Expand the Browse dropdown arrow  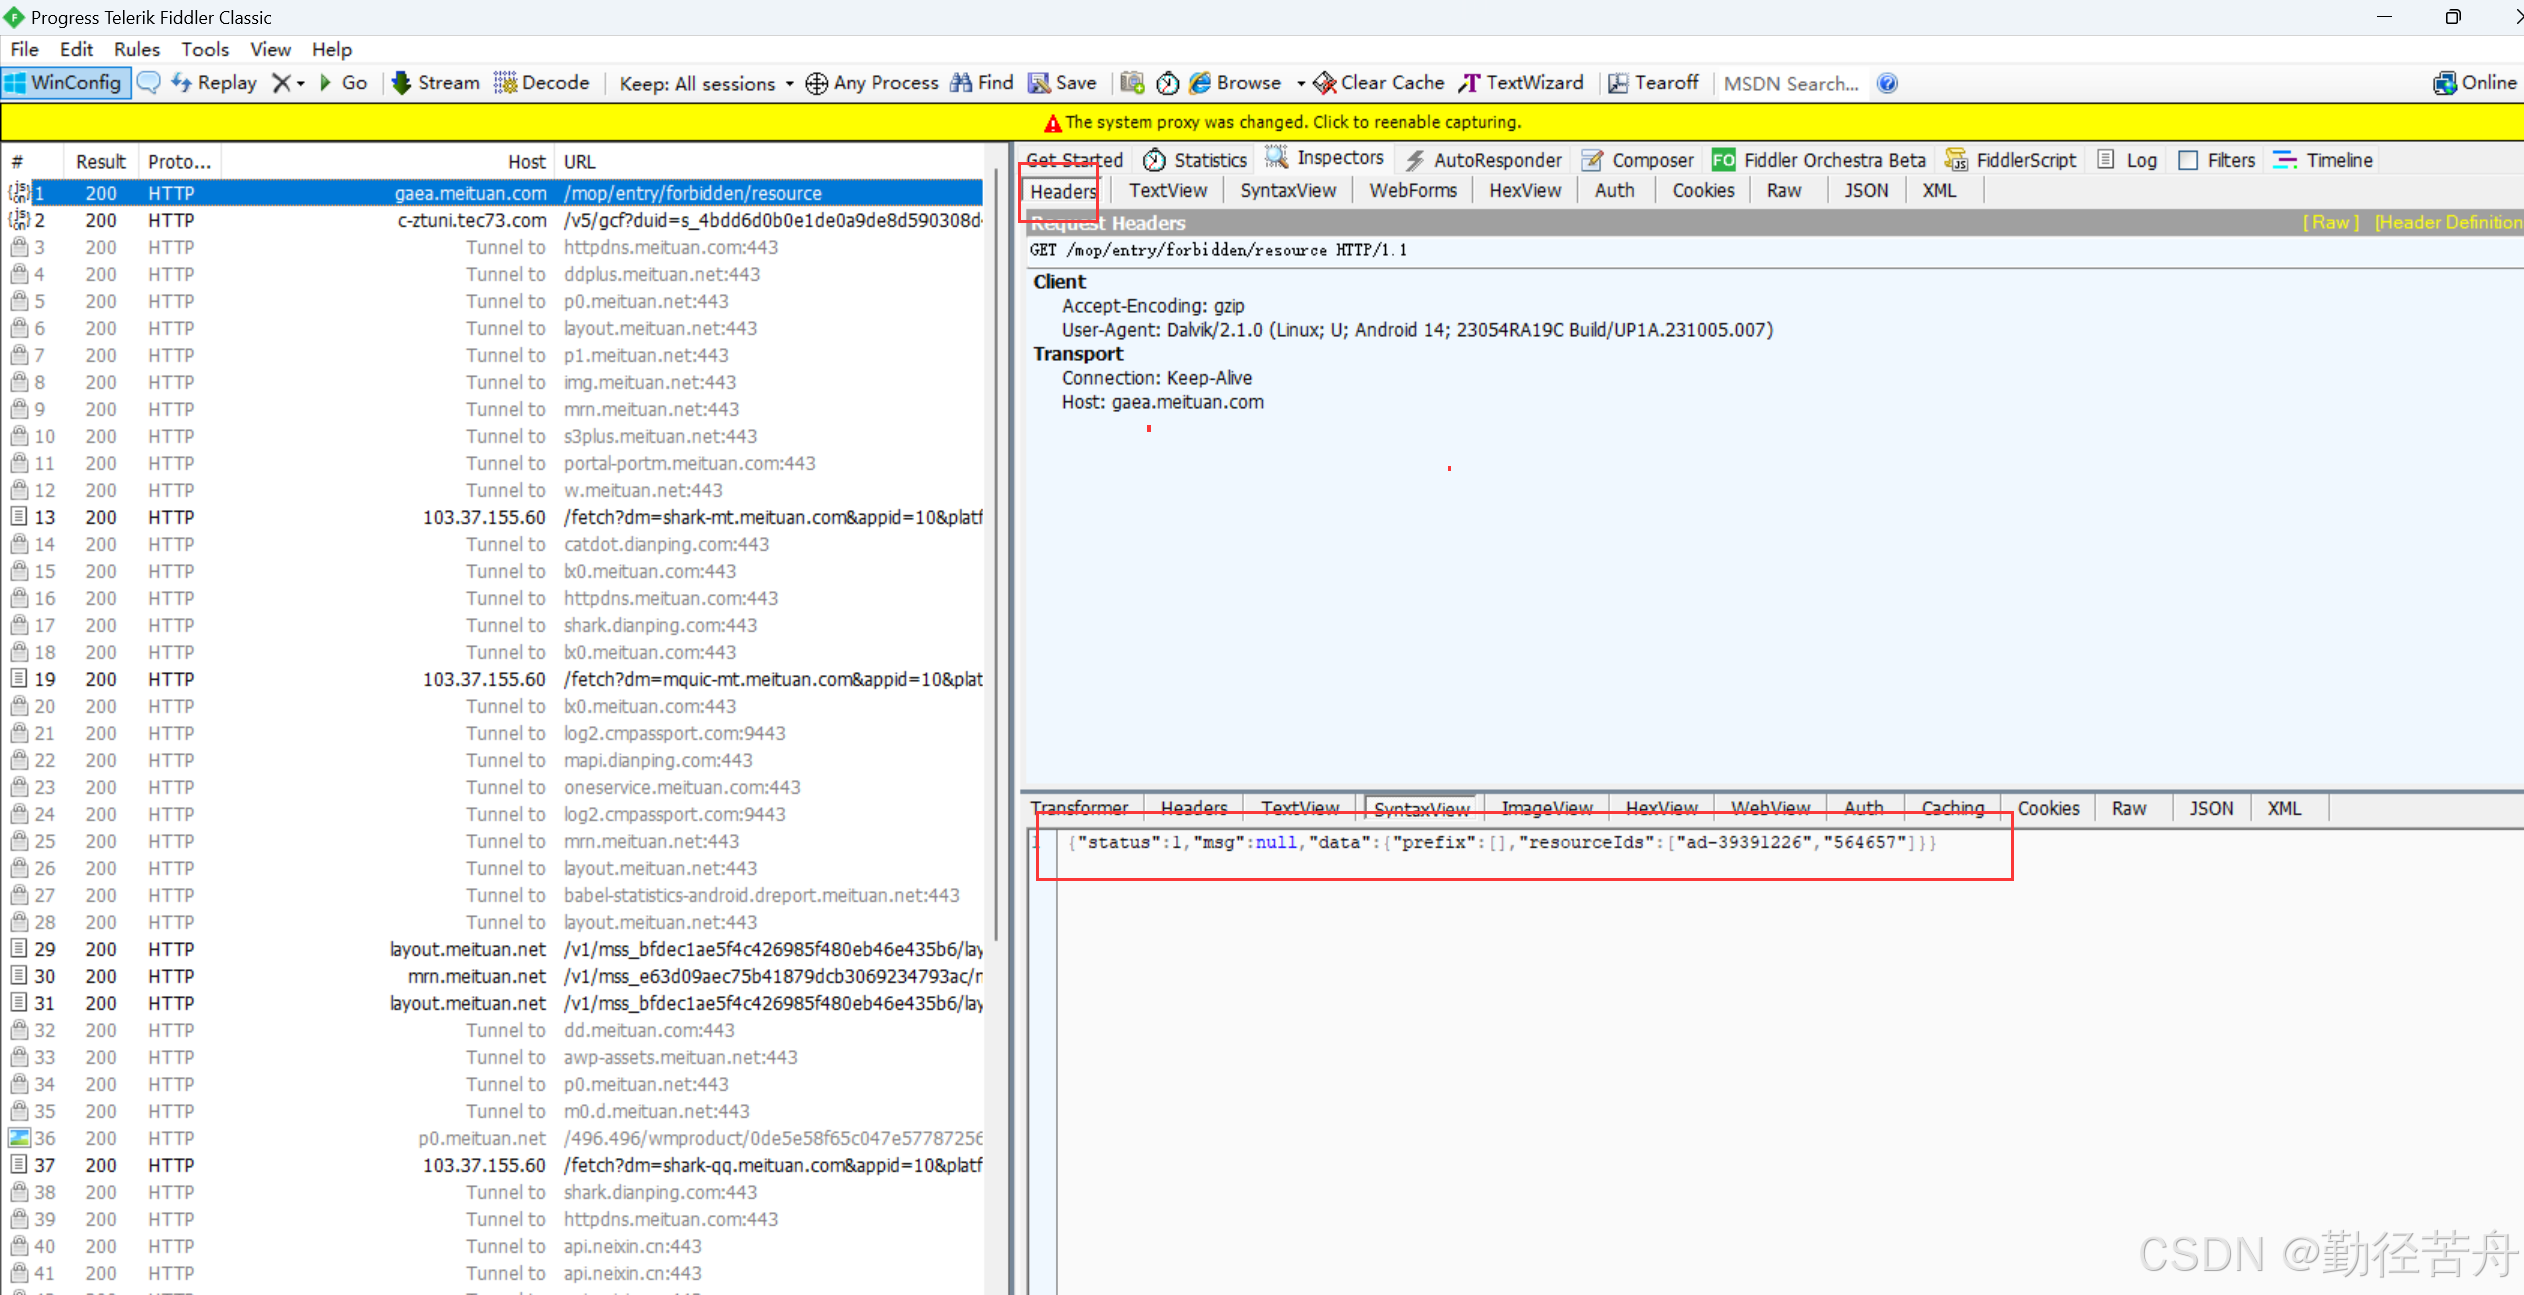[1300, 83]
